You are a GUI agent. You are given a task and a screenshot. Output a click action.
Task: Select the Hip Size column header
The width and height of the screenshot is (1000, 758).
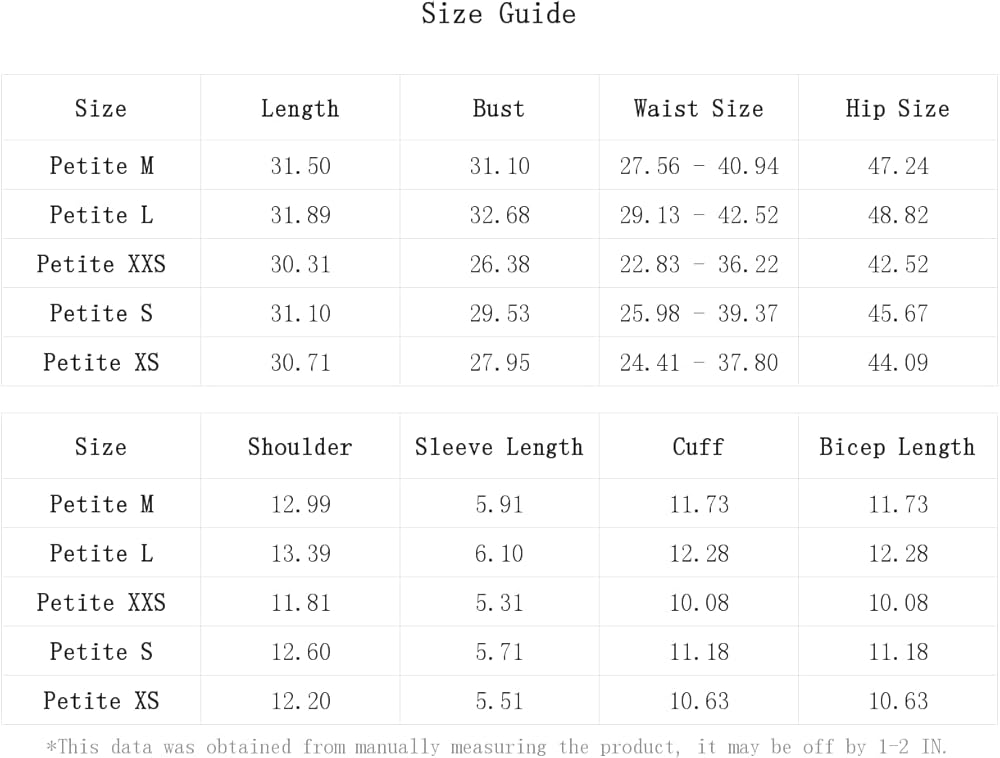coord(897,109)
